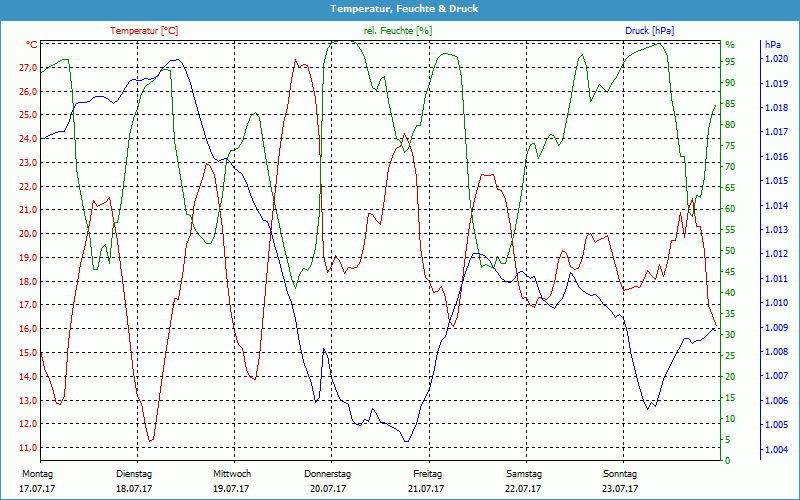Click the 'Samstag' day label

[523, 473]
